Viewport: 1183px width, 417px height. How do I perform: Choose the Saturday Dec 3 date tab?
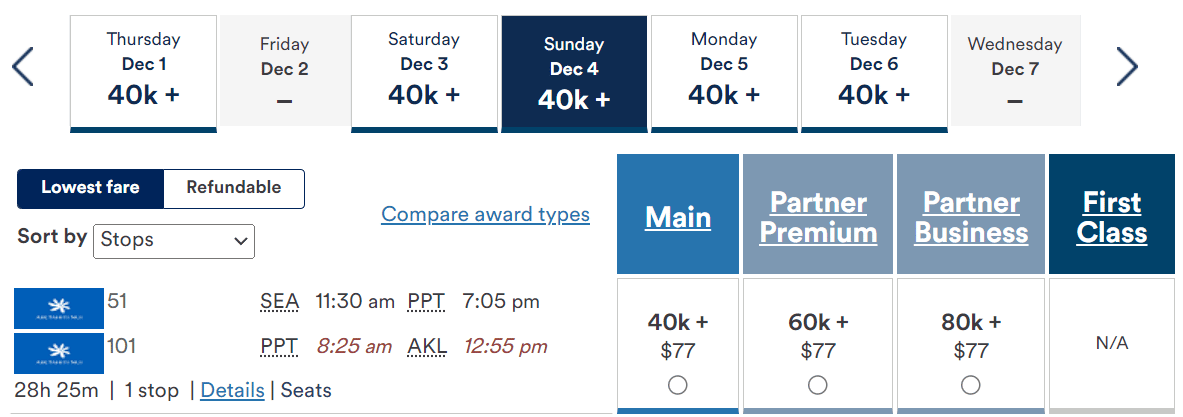(x=424, y=70)
